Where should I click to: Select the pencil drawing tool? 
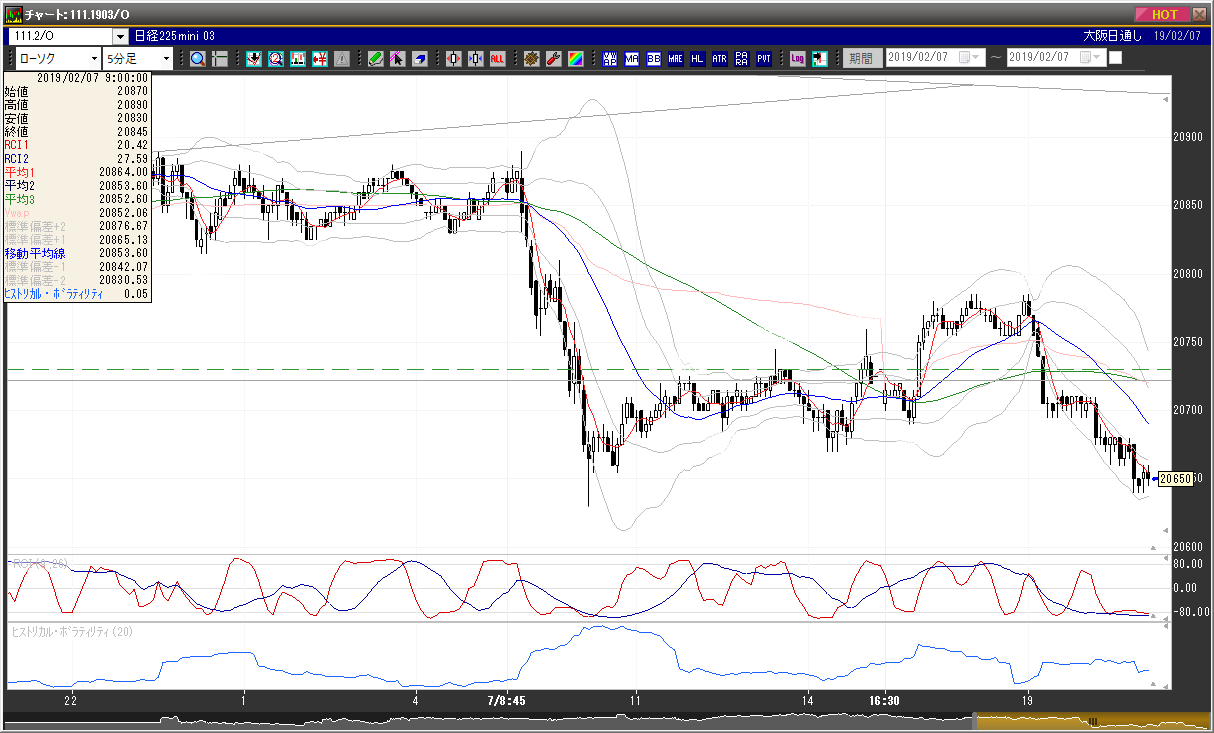pyautogui.click(x=376, y=58)
